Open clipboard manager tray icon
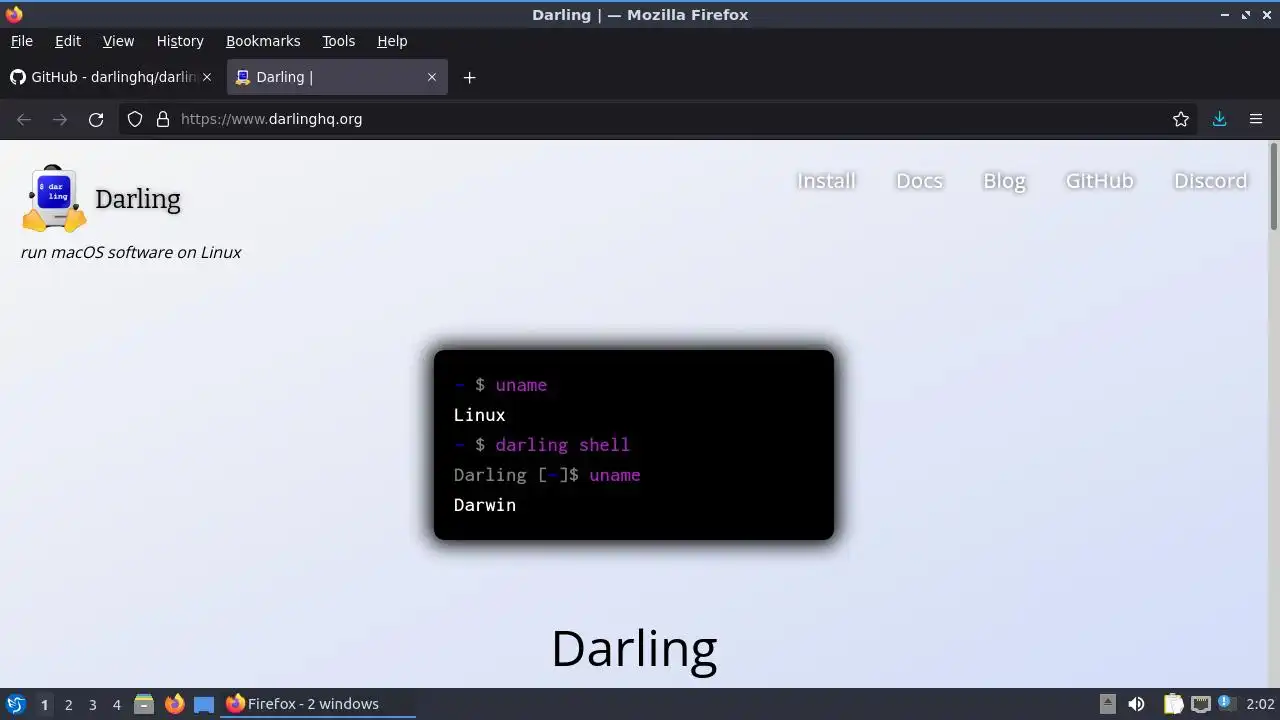 coord(1173,704)
